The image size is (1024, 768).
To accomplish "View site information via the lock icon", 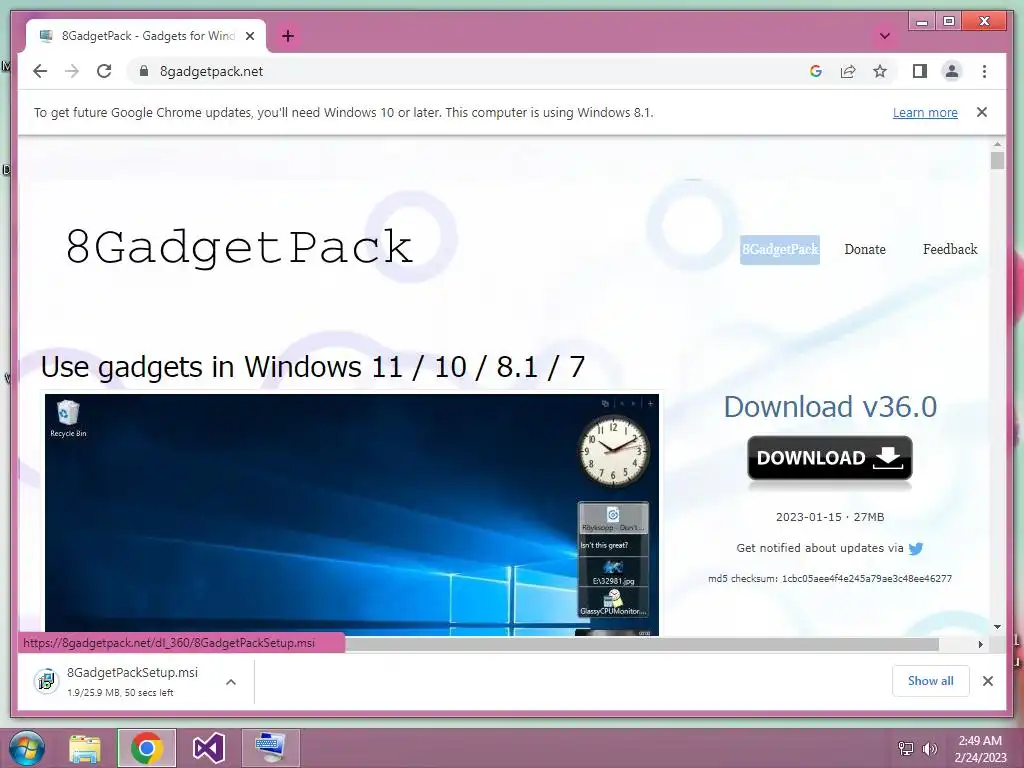I will [144, 71].
